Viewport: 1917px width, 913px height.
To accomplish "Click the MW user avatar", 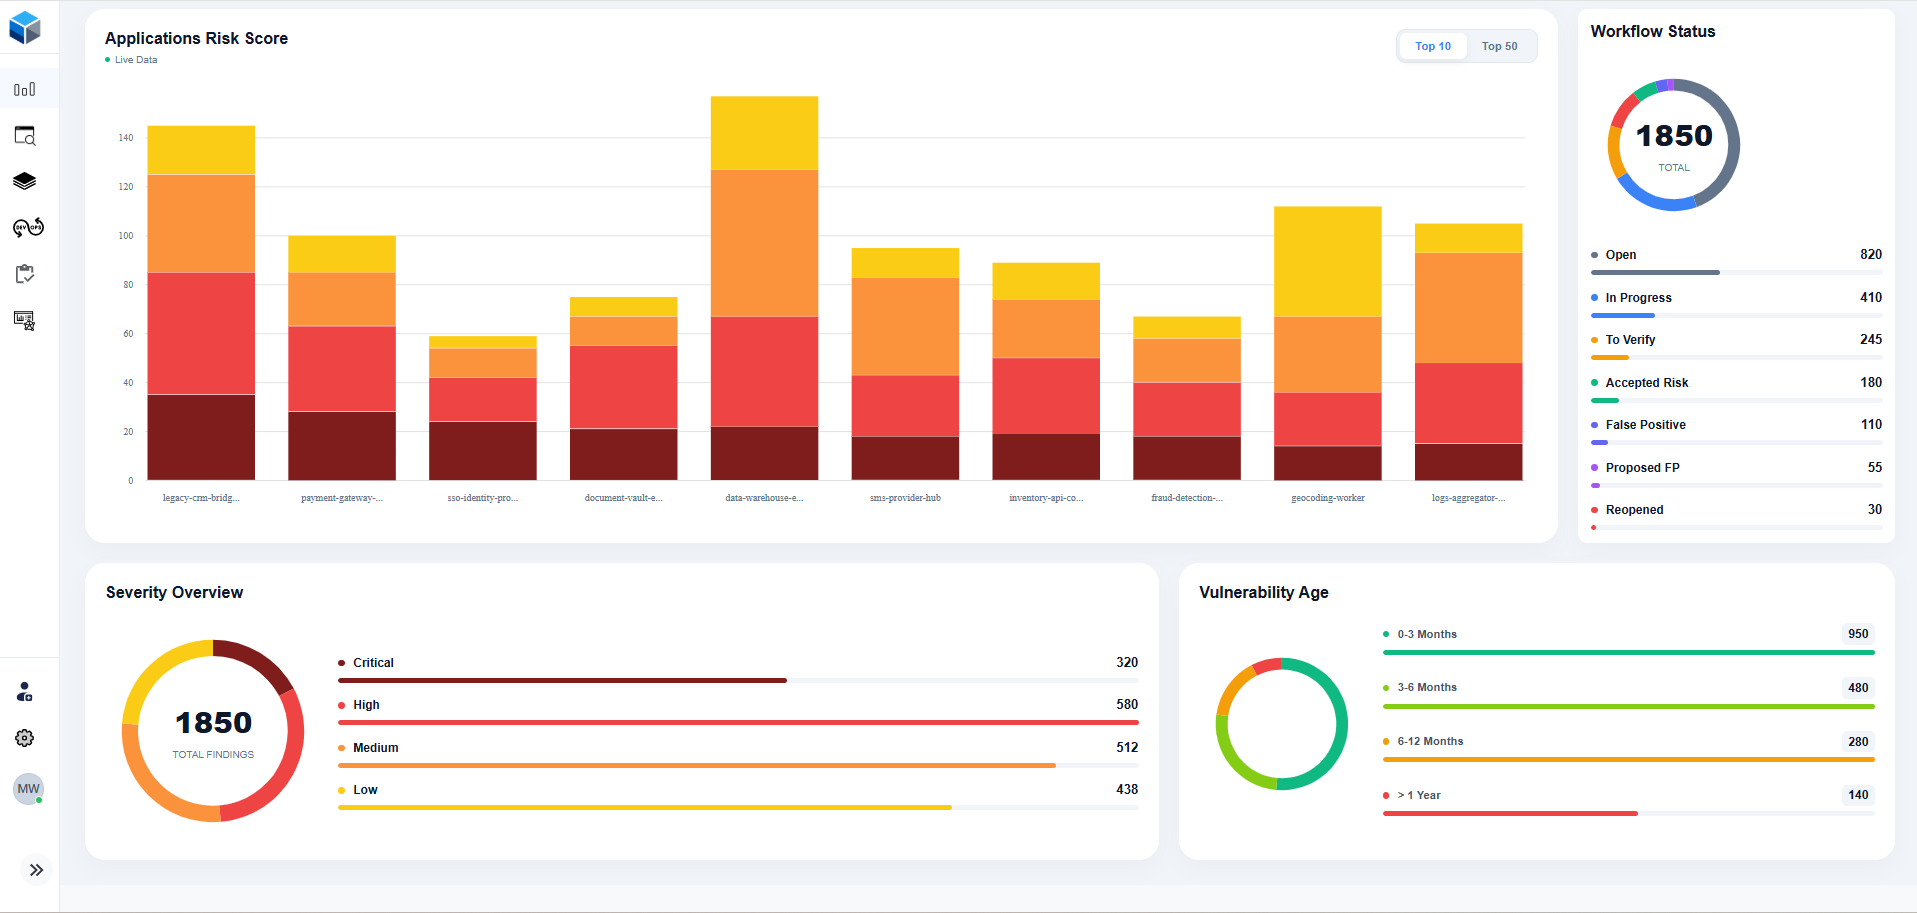I will (28, 789).
